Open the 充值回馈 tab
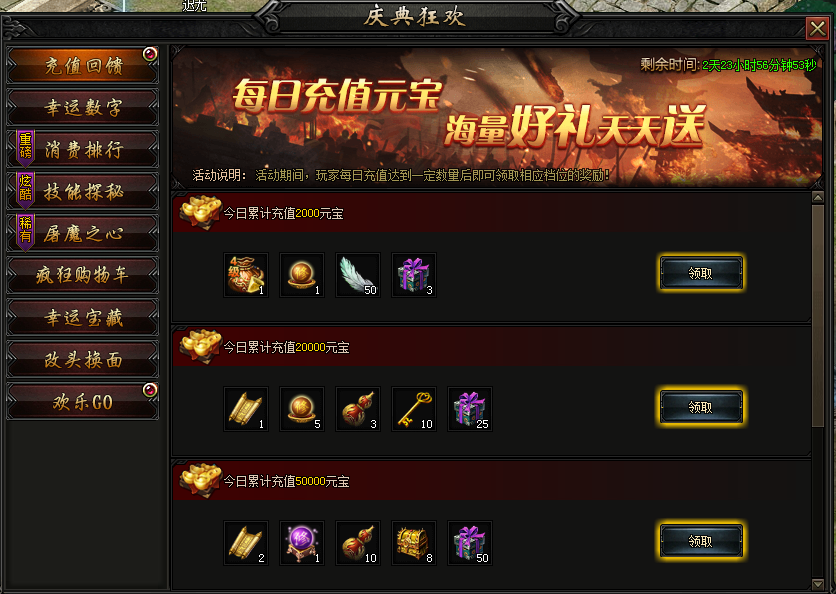This screenshot has width=836, height=594. 83,66
